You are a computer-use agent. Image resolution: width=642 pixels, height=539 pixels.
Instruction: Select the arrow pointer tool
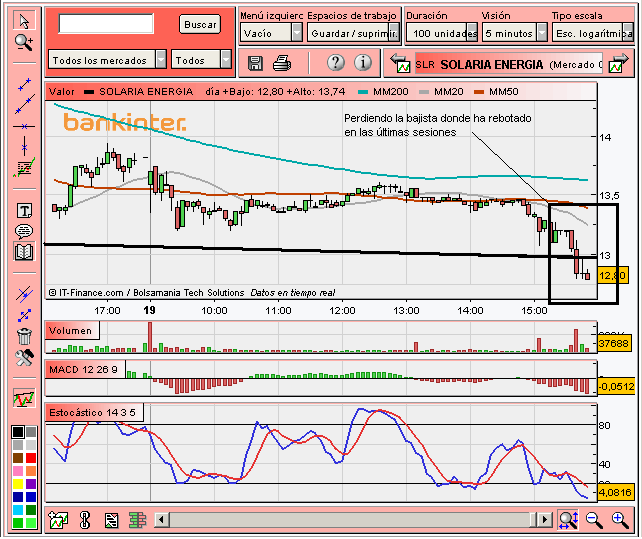point(24,21)
